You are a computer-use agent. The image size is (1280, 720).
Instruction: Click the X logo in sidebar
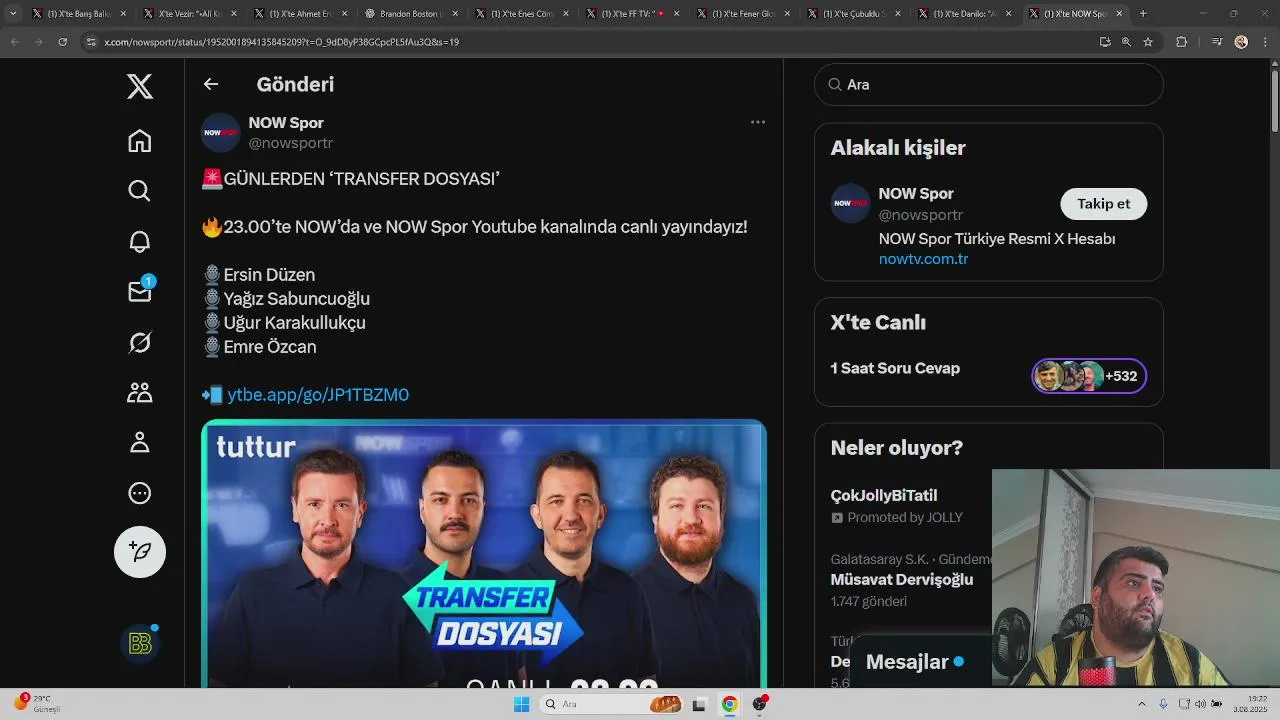coord(140,87)
